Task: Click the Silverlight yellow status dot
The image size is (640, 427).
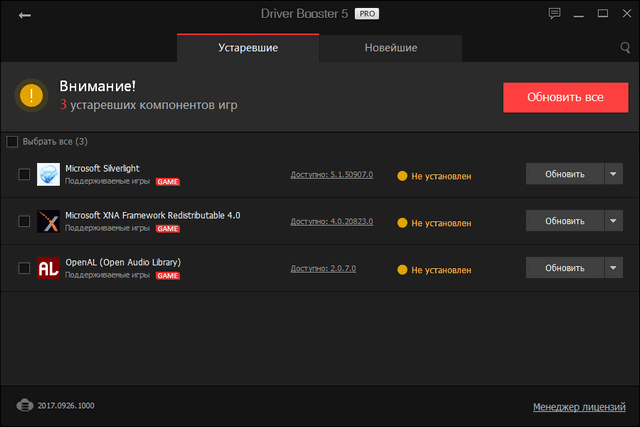Action: (402, 176)
